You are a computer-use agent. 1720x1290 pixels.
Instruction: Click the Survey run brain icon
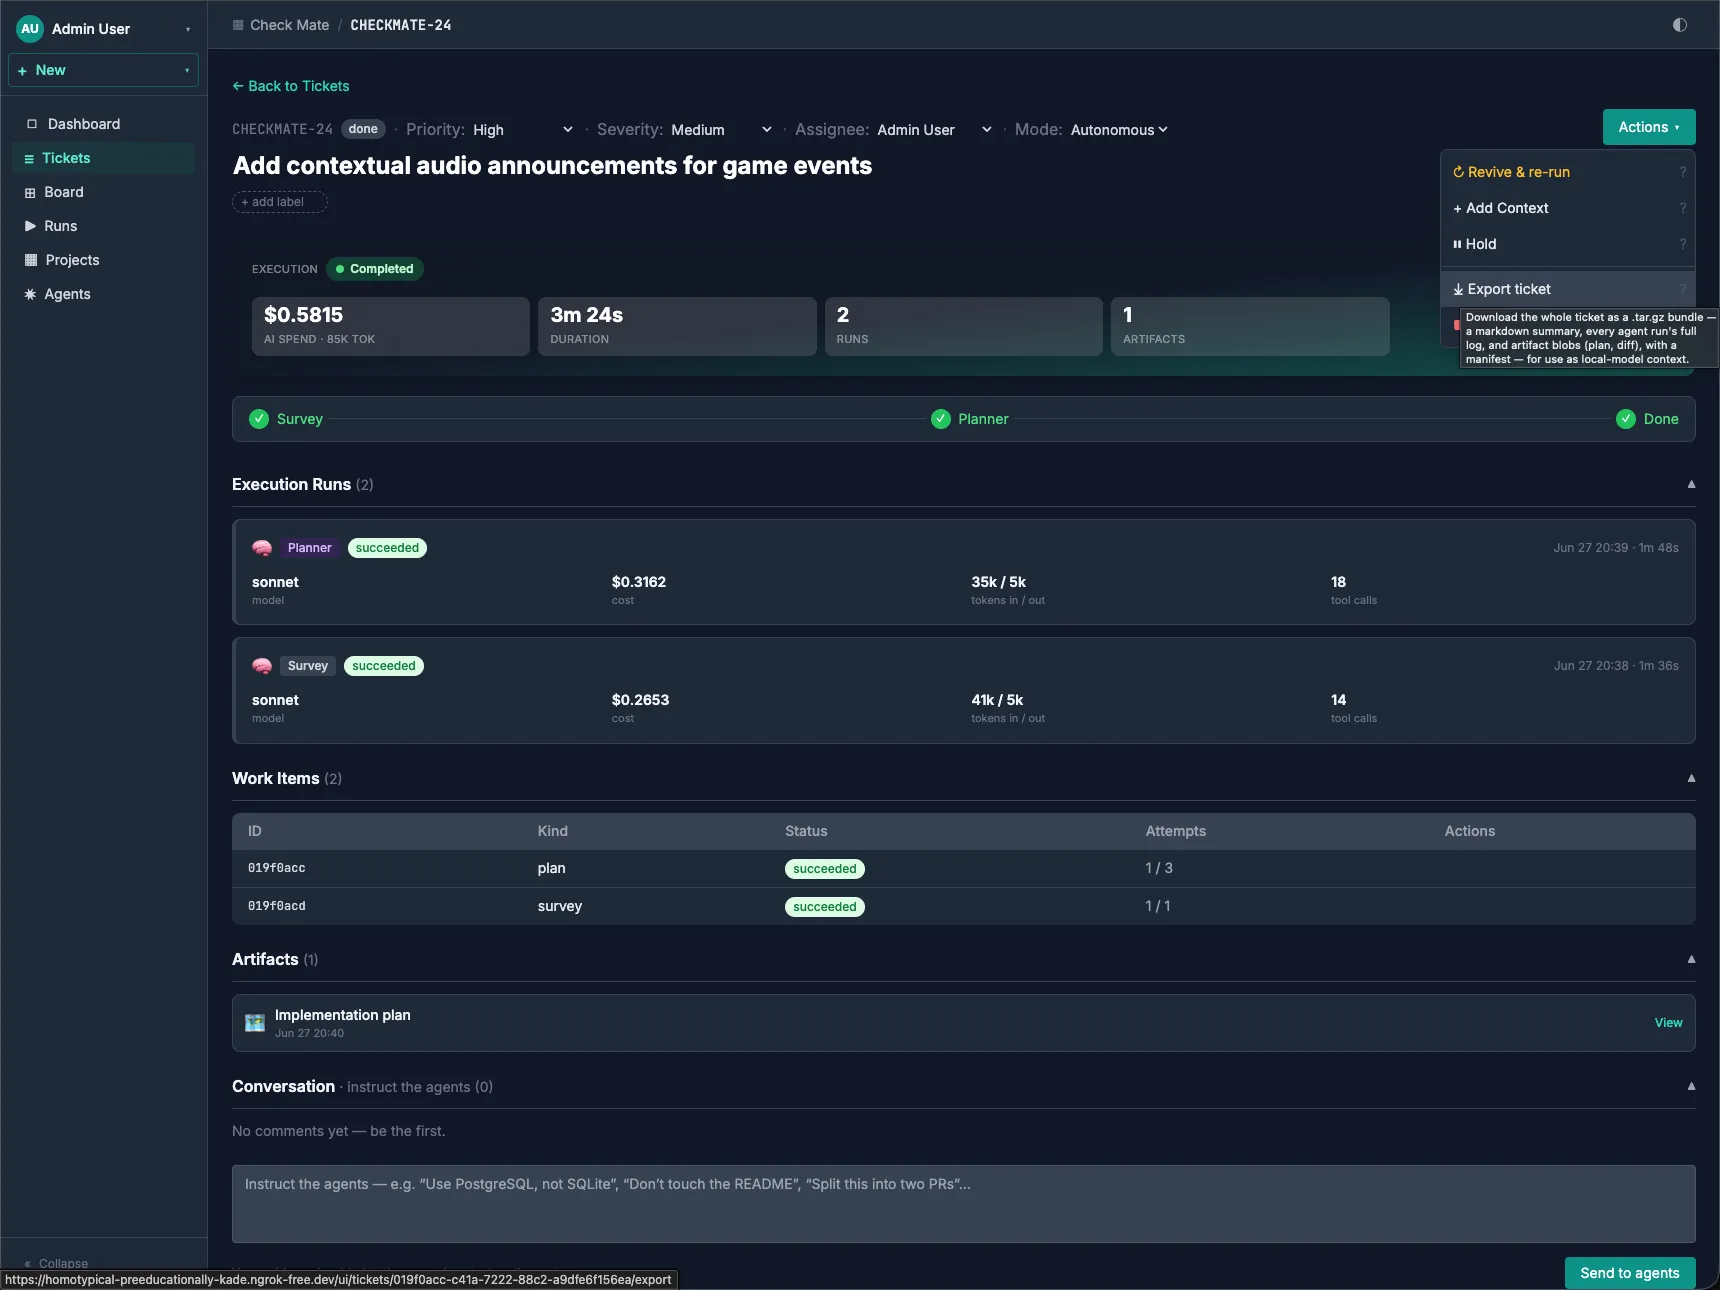coord(262,666)
